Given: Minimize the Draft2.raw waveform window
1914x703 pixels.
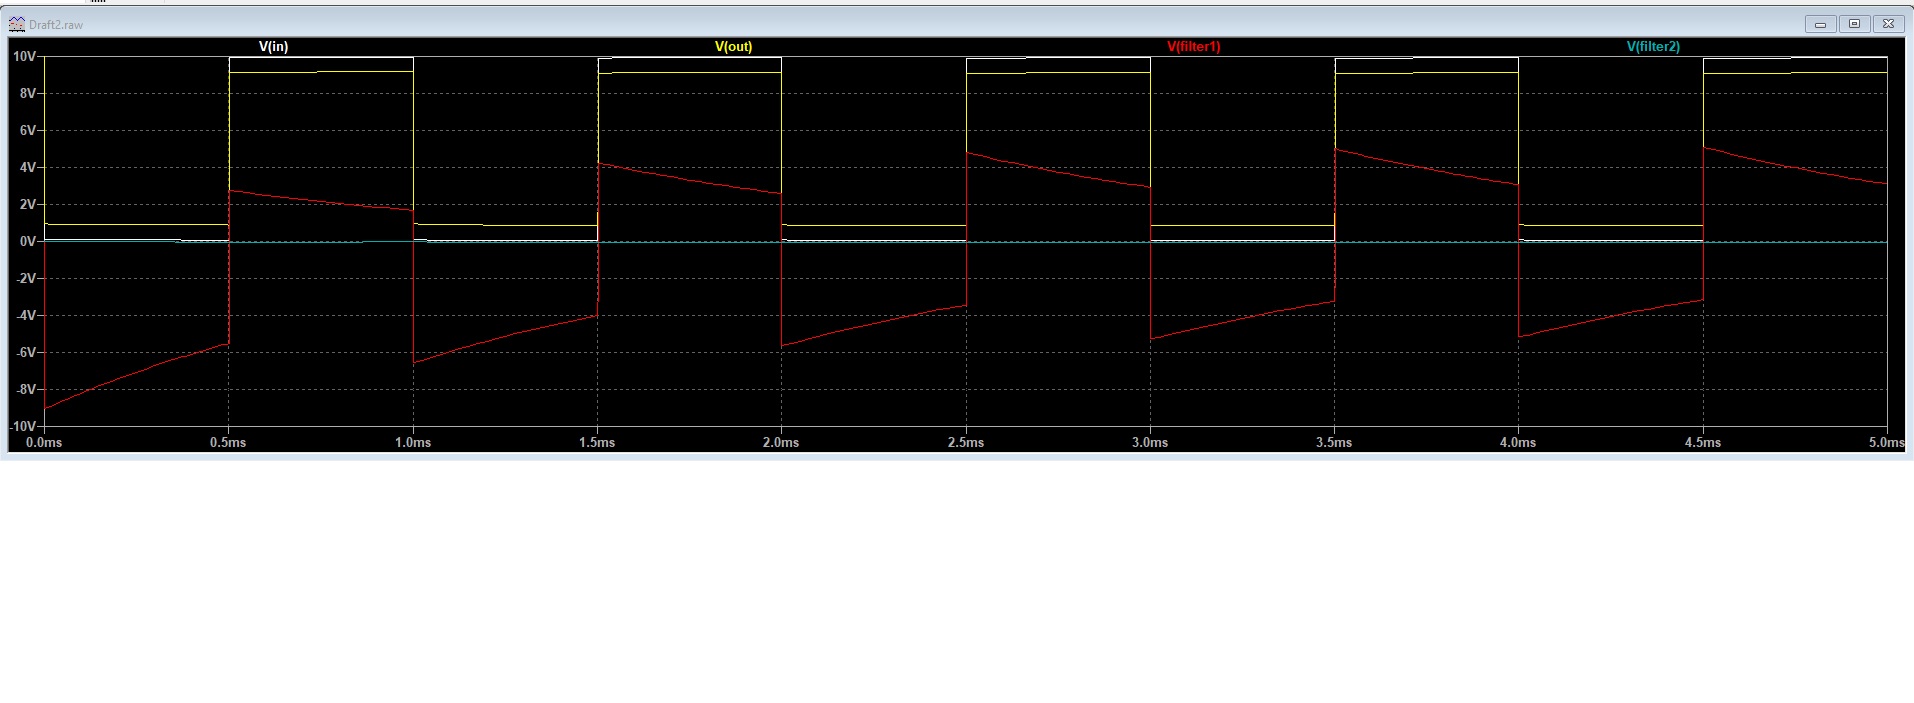Looking at the screenshot, I should (x=1820, y=24).
